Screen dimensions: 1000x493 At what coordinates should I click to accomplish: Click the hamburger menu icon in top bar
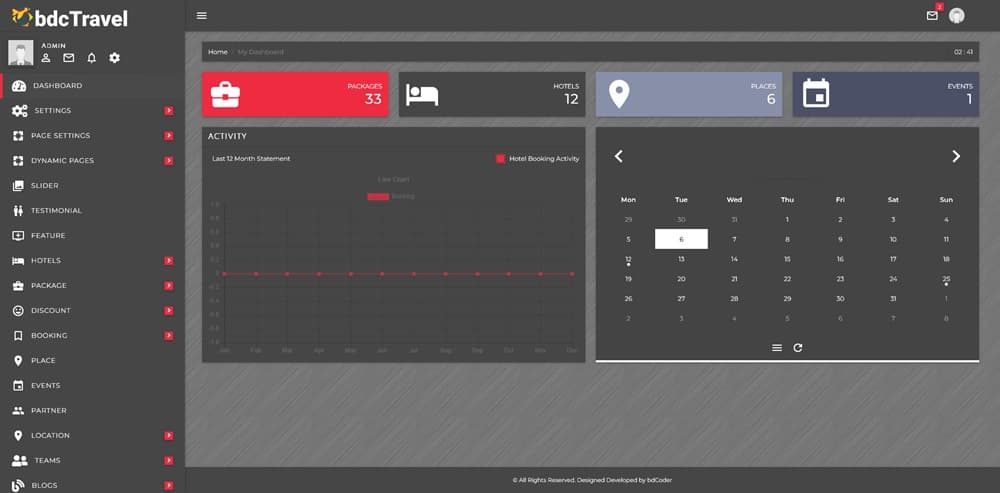[x=202, y=15]
